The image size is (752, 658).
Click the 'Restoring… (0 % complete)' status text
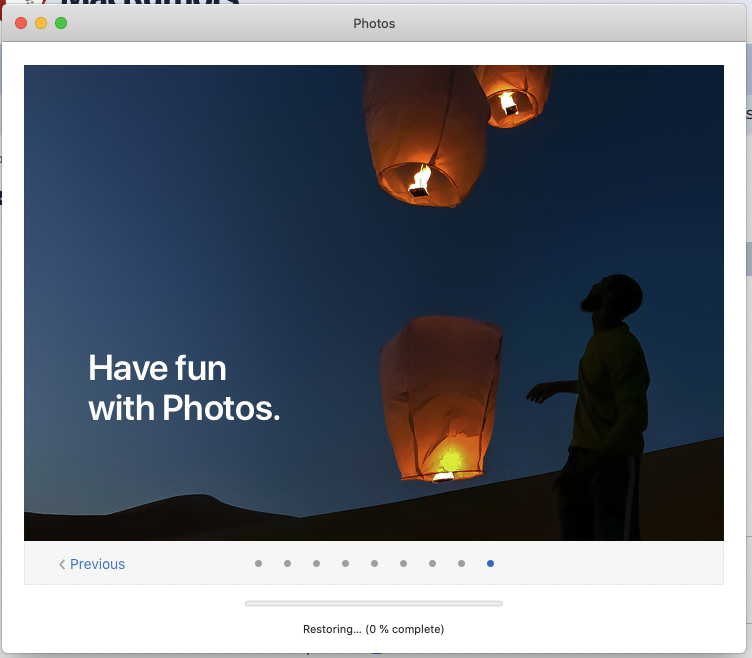click(374, 629)
